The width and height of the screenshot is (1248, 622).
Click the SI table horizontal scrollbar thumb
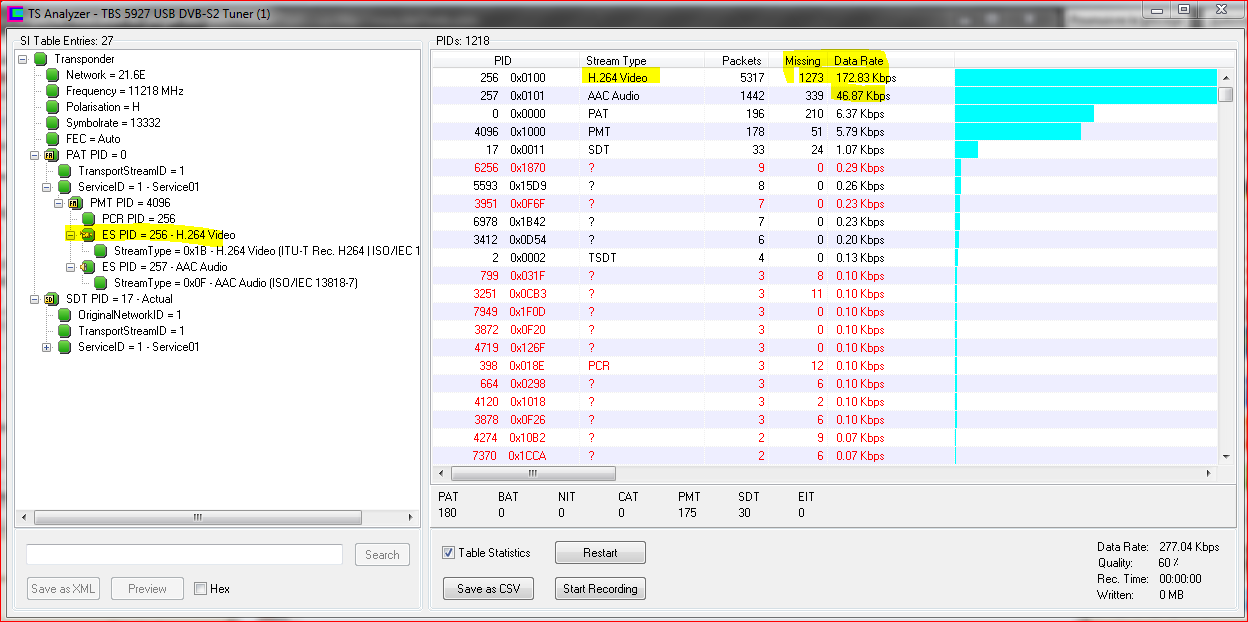point(197,518)
